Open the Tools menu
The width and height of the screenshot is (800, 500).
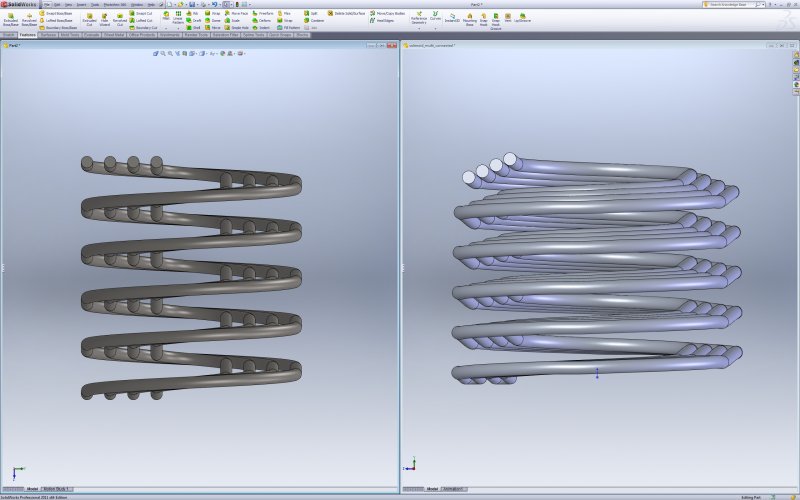(95, 5)
